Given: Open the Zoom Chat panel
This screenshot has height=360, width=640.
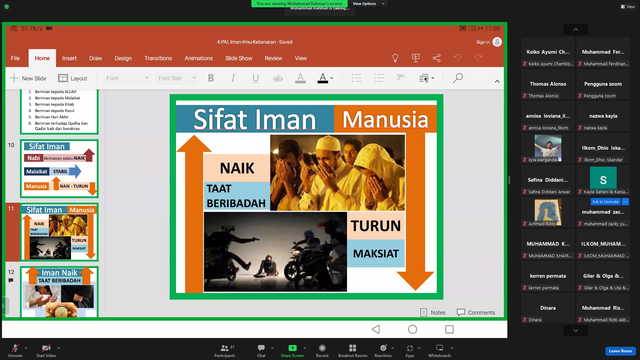Looking at the screenshot, I should (261, 350).
